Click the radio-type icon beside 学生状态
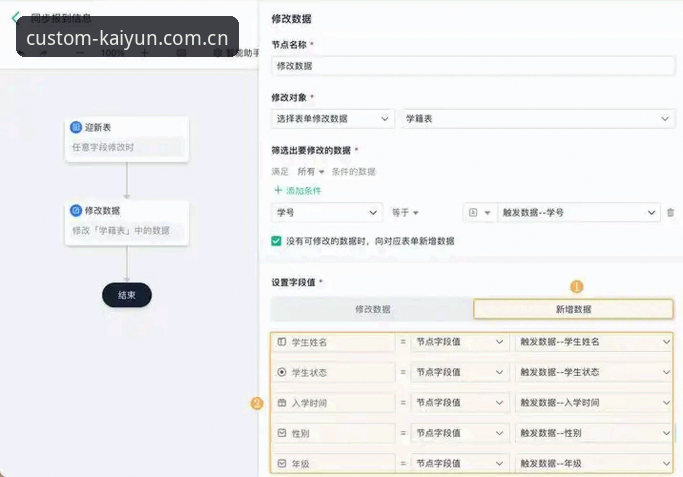The image size is (683, 477). coord(282,372)
